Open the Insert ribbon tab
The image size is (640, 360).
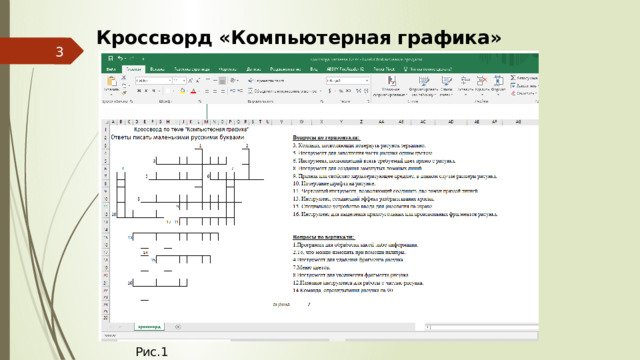tap(158, 69)
